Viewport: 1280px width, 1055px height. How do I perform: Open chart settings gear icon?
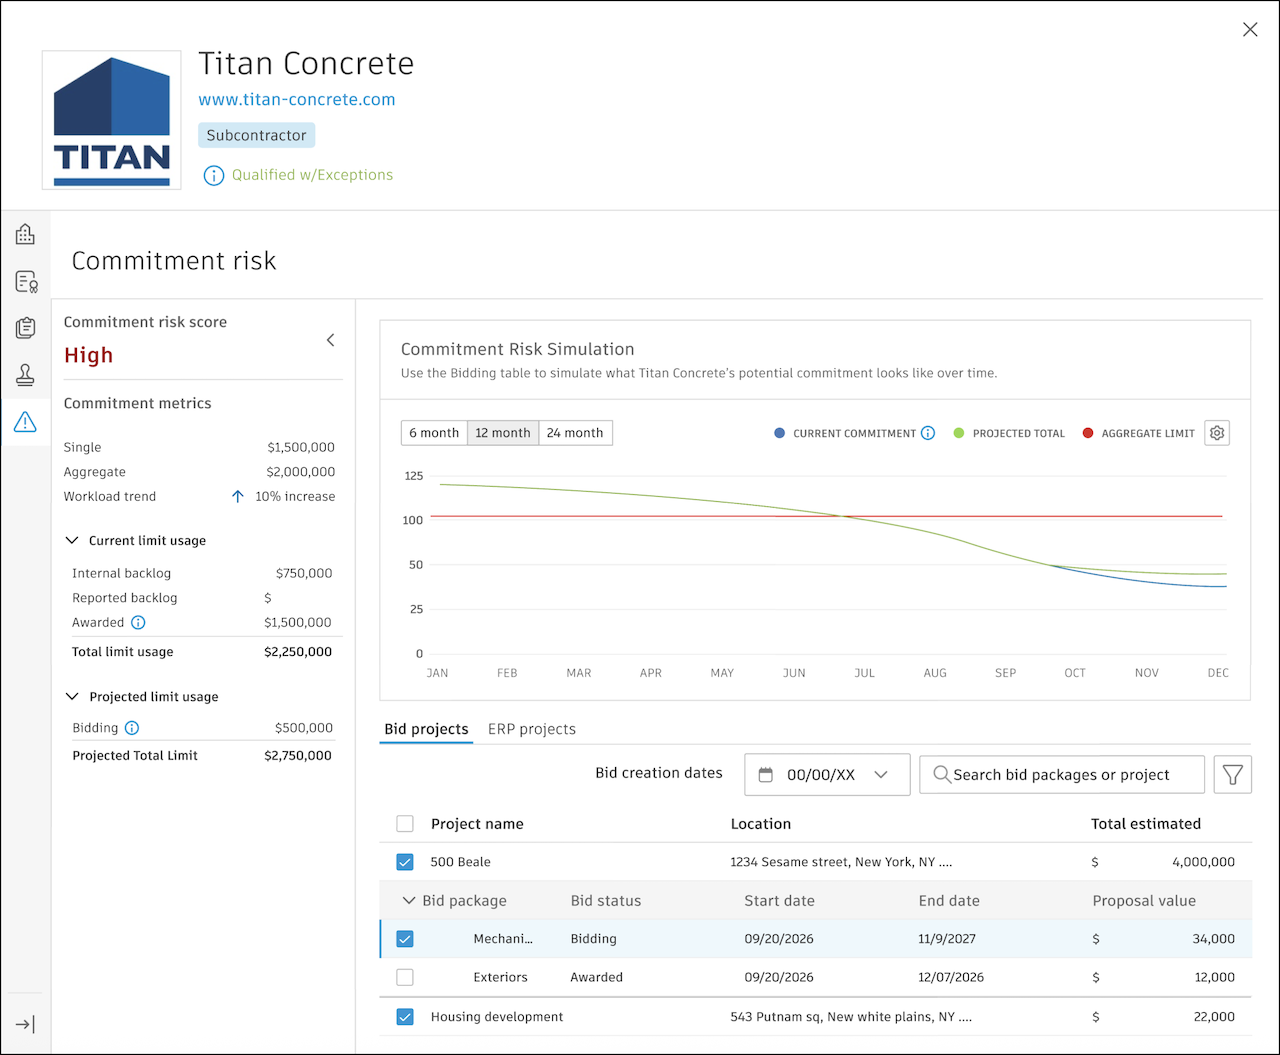tap(1217, 433)
